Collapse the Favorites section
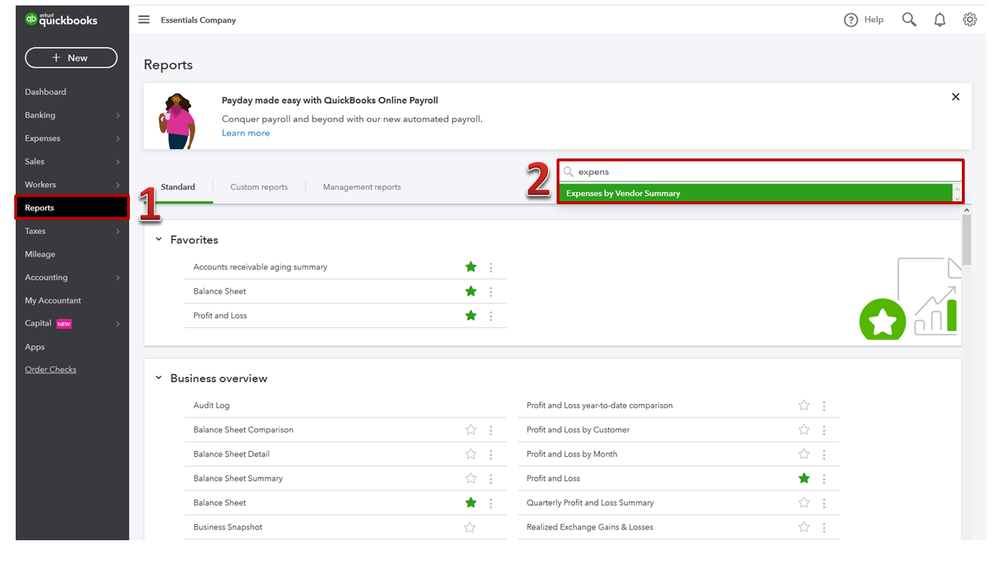The width and height of the screenshot is (999, 566). (x=159, y=240)
